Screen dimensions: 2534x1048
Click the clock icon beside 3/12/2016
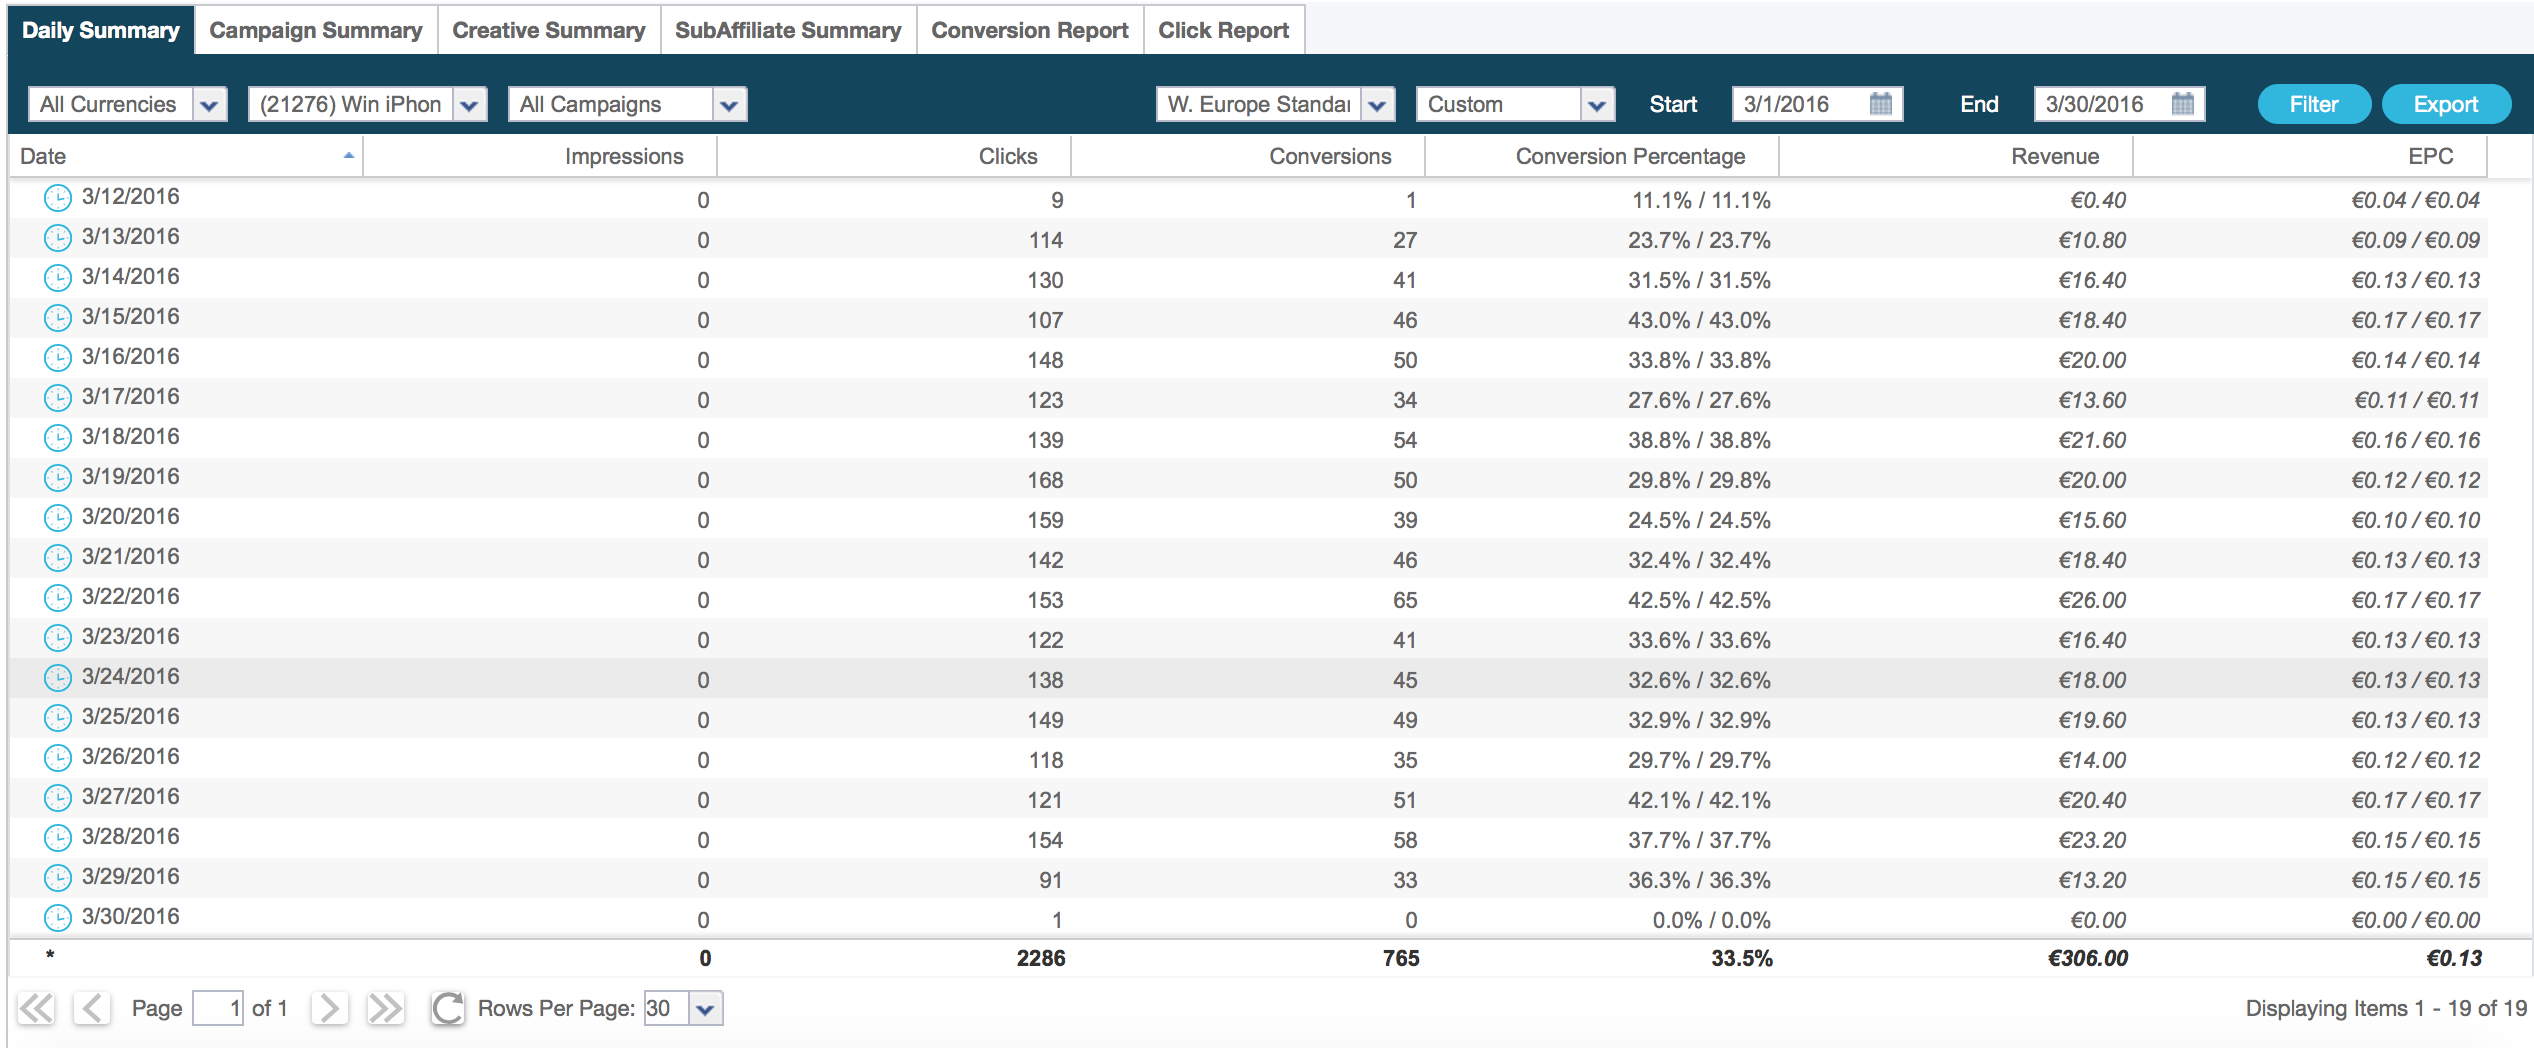[x=58, y=198]
